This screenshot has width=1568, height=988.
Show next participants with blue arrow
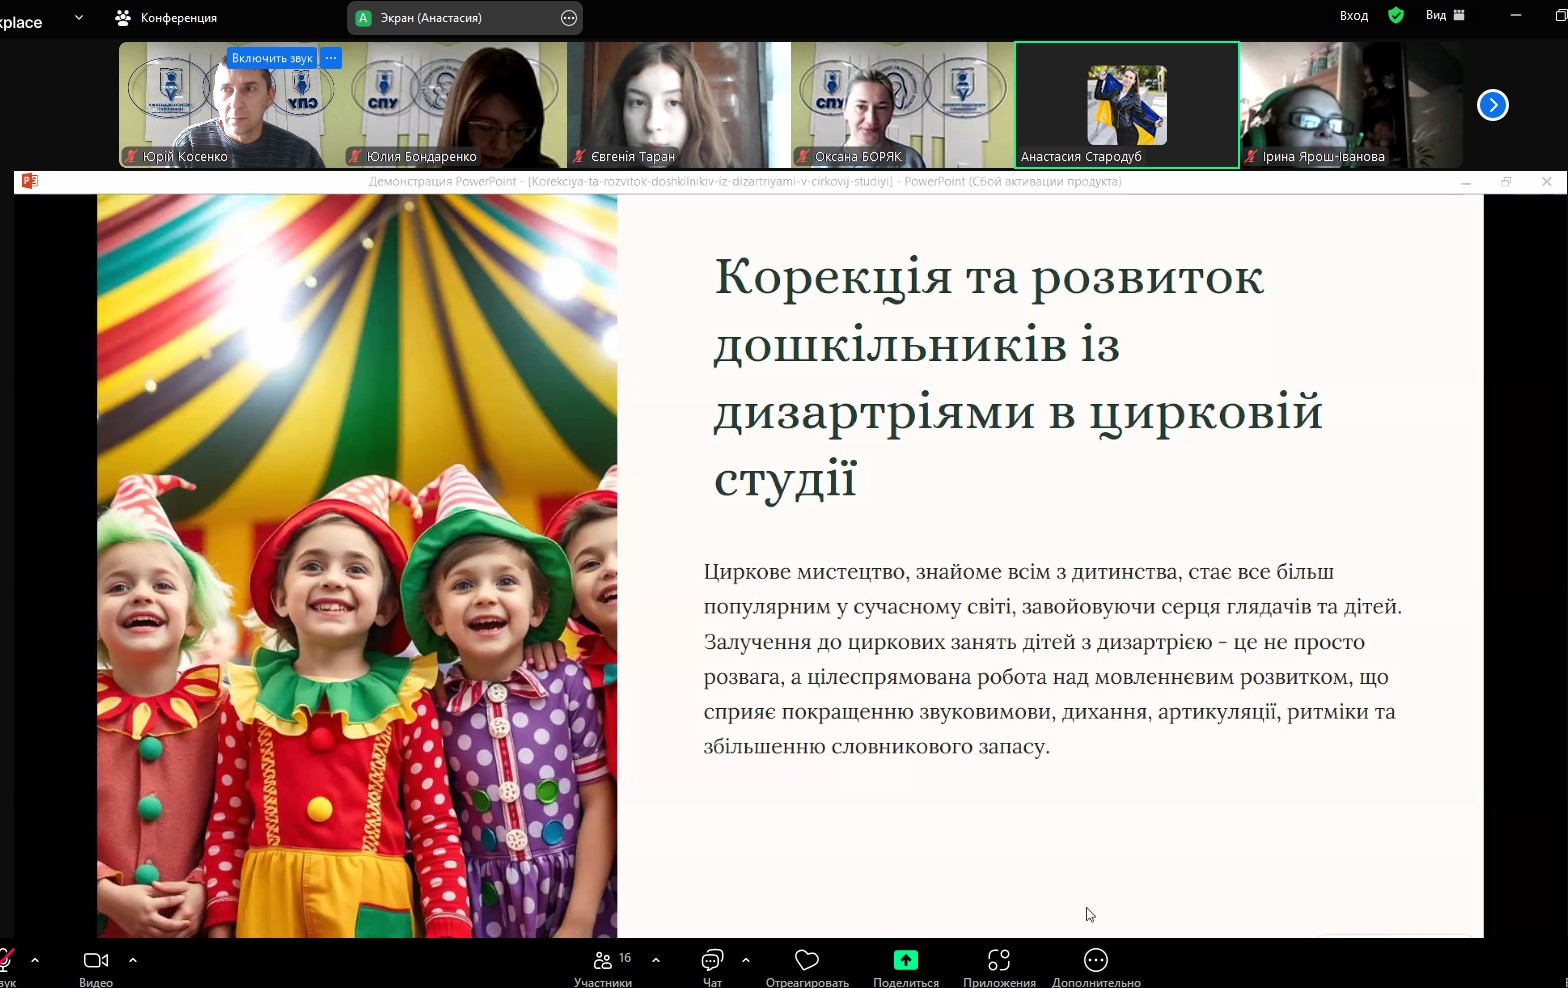(1492, 105)
